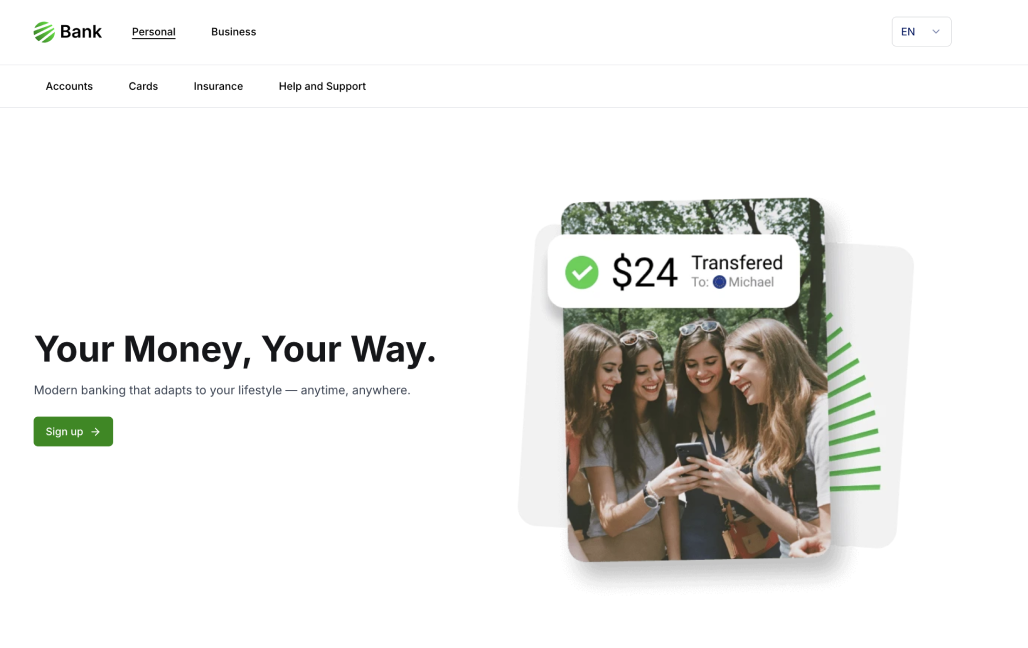Open the Accounts menu
This screenshot has width=1028, height=648.
coord(69,86)
